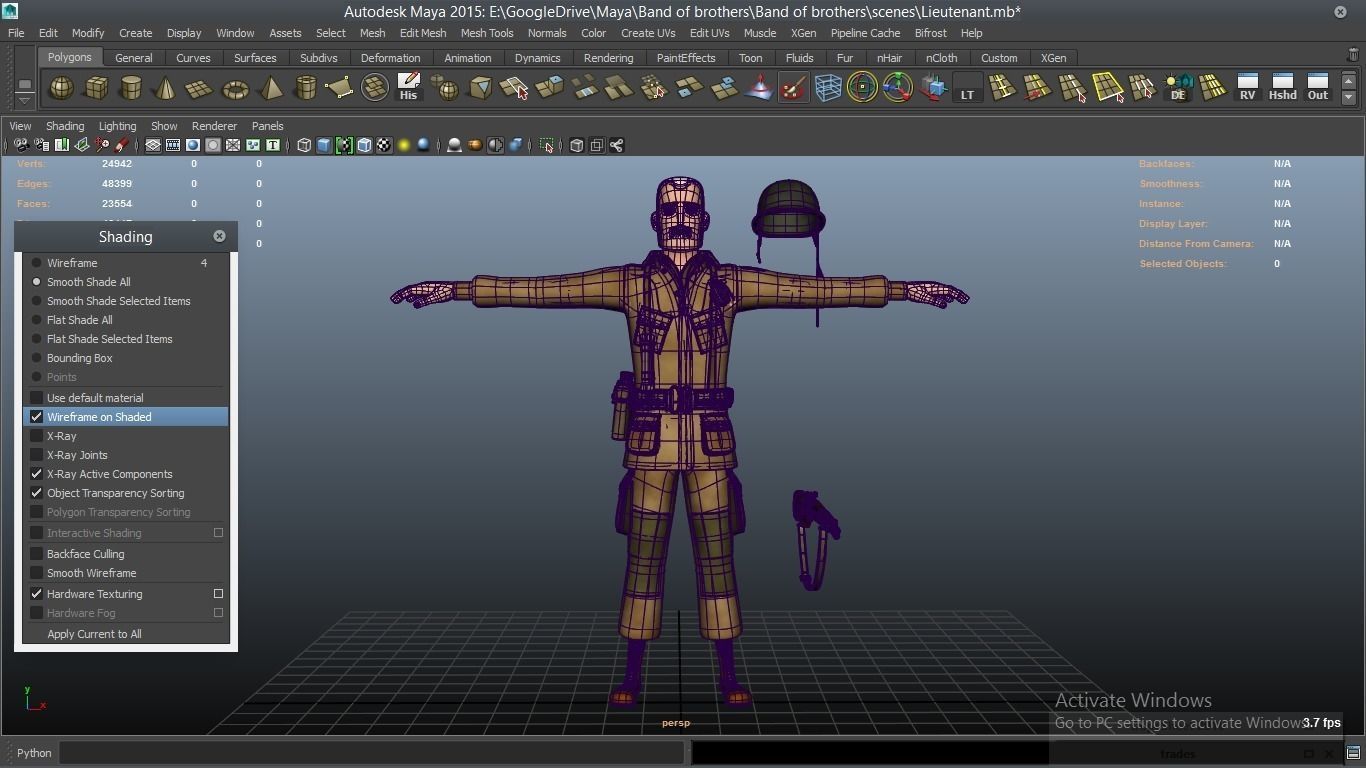Uncheck Wireframe on Shaded
1366x768 pixels.
pyautogui.click(x=37, y=417)
